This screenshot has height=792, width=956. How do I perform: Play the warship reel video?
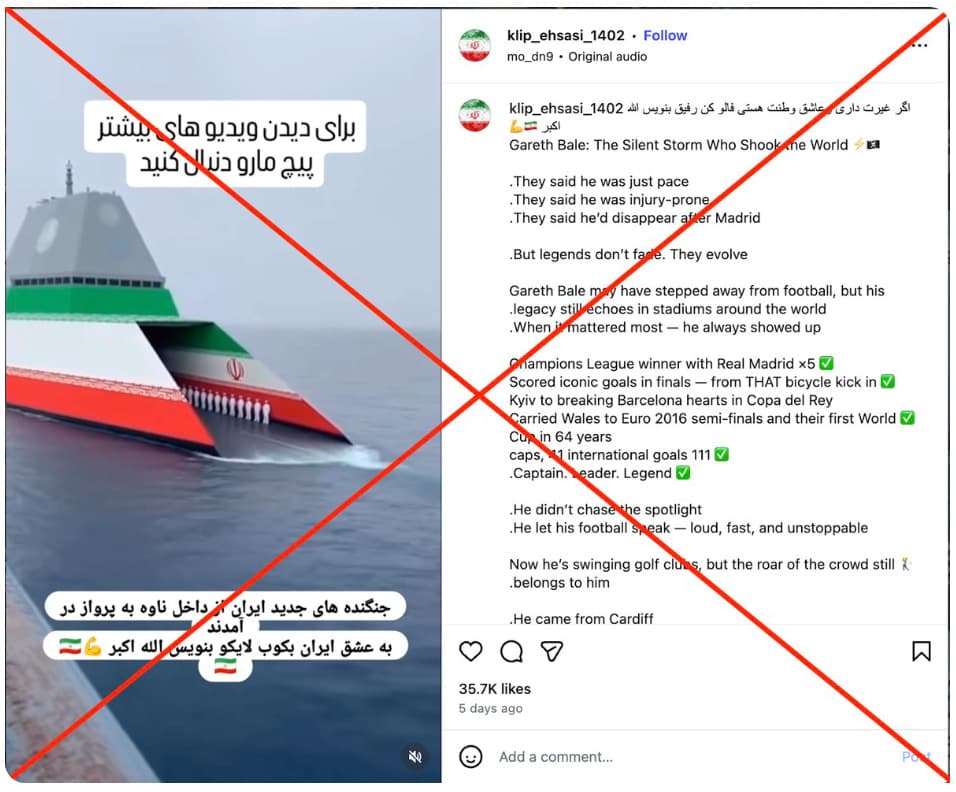pos(223,395)
